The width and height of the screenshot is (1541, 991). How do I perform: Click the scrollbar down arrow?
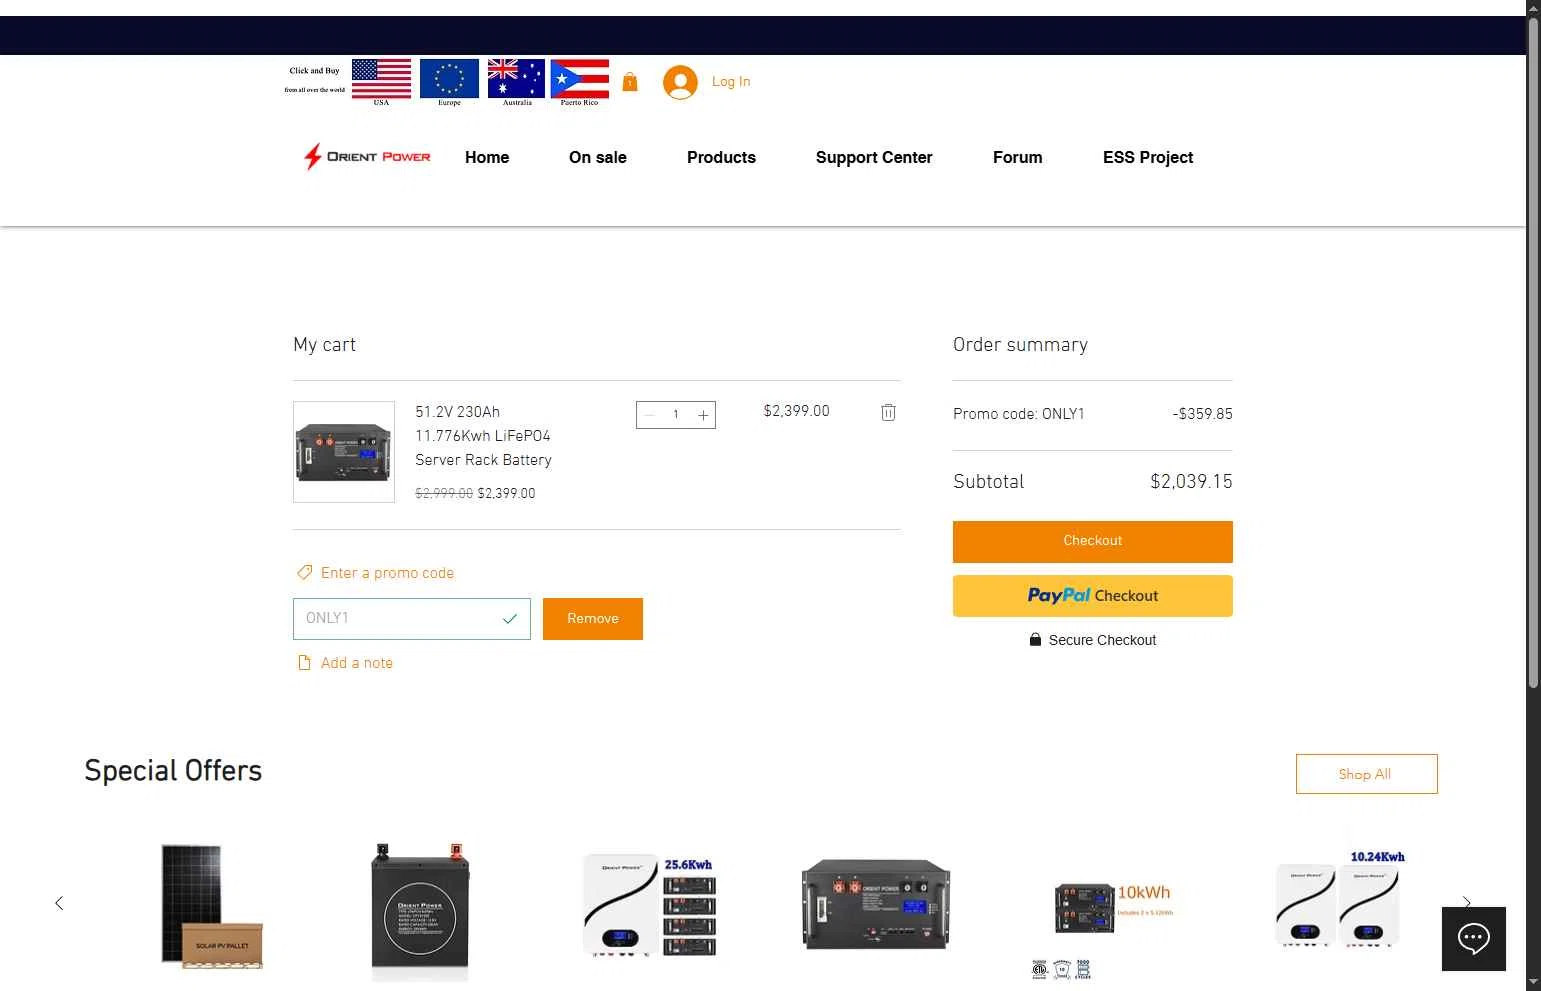tap(1533, 983)
